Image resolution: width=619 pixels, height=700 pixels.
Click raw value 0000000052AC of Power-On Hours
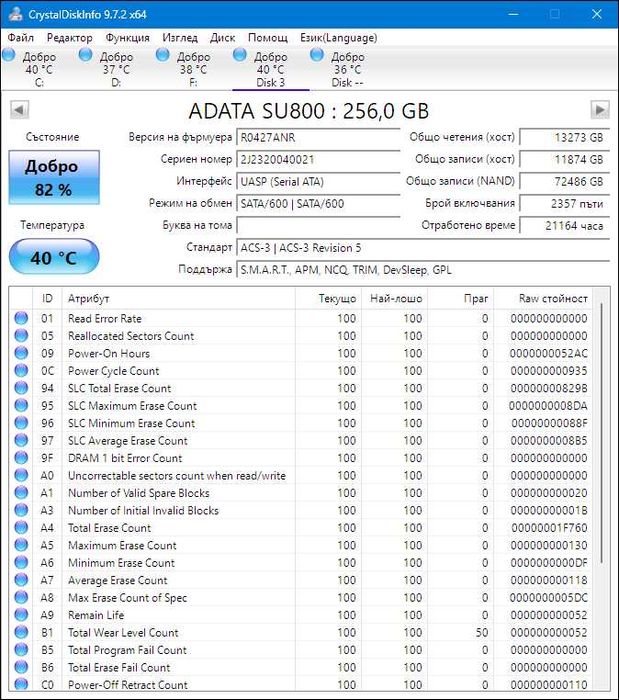pos(548,354)
